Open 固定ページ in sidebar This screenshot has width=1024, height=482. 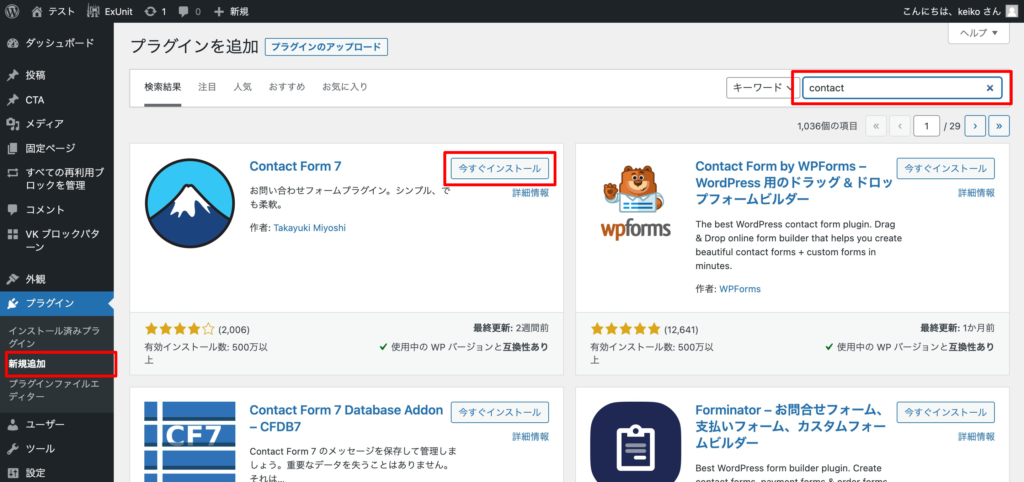[57, 148]
